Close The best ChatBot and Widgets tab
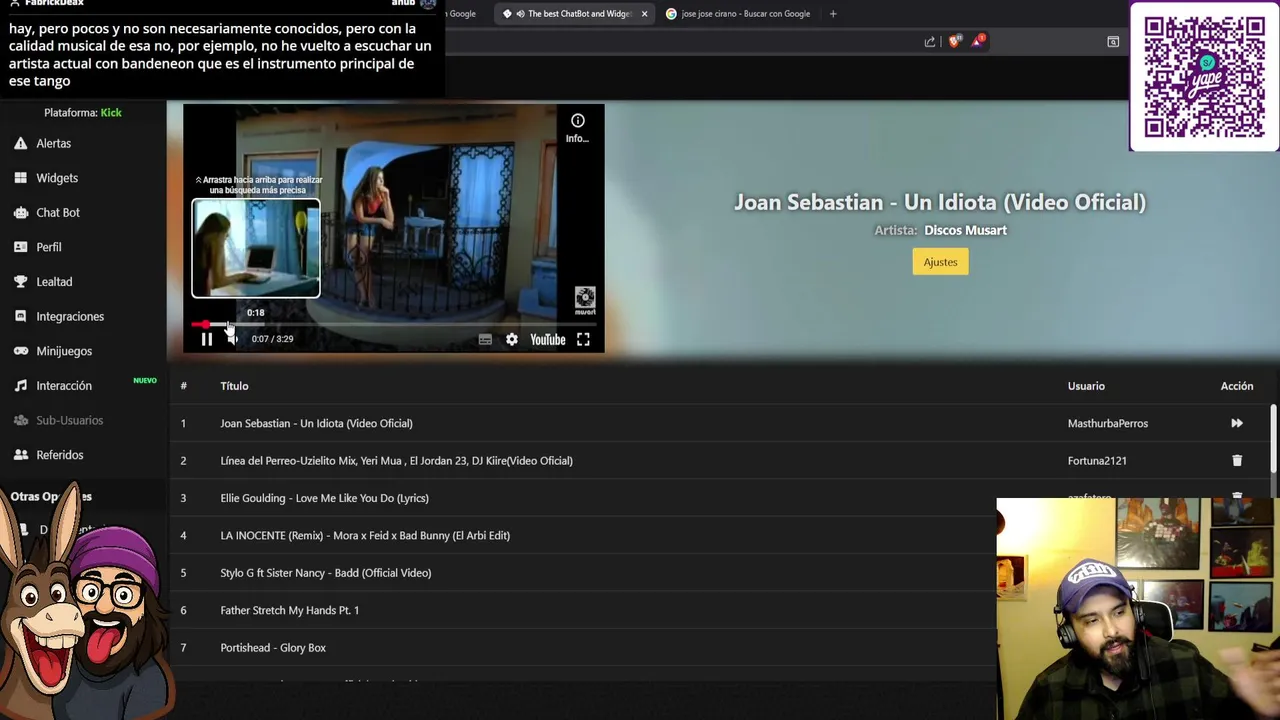The image size is (1280, 720). point(644,14)
